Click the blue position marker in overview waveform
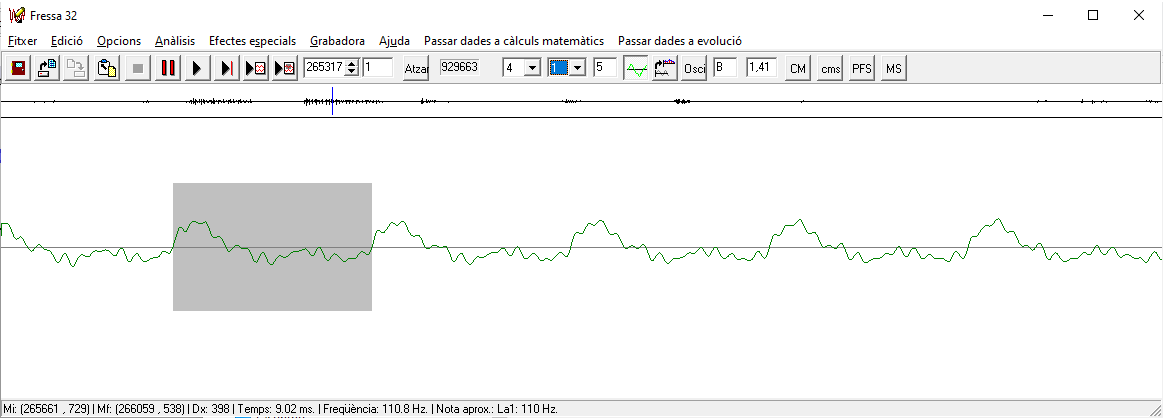The height and width of the screenshot is (418, 1163). [332, 101]
